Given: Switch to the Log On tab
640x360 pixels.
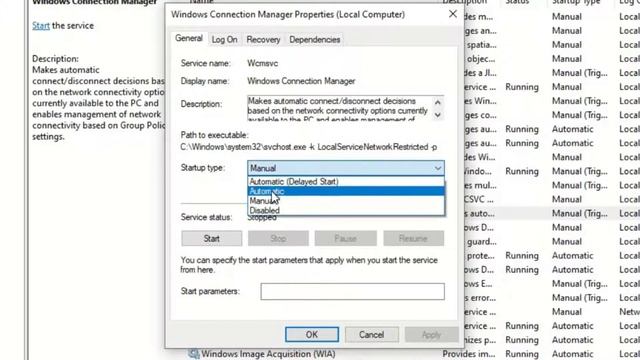Looking at the screenshot, I should click(x=224, y=40).
